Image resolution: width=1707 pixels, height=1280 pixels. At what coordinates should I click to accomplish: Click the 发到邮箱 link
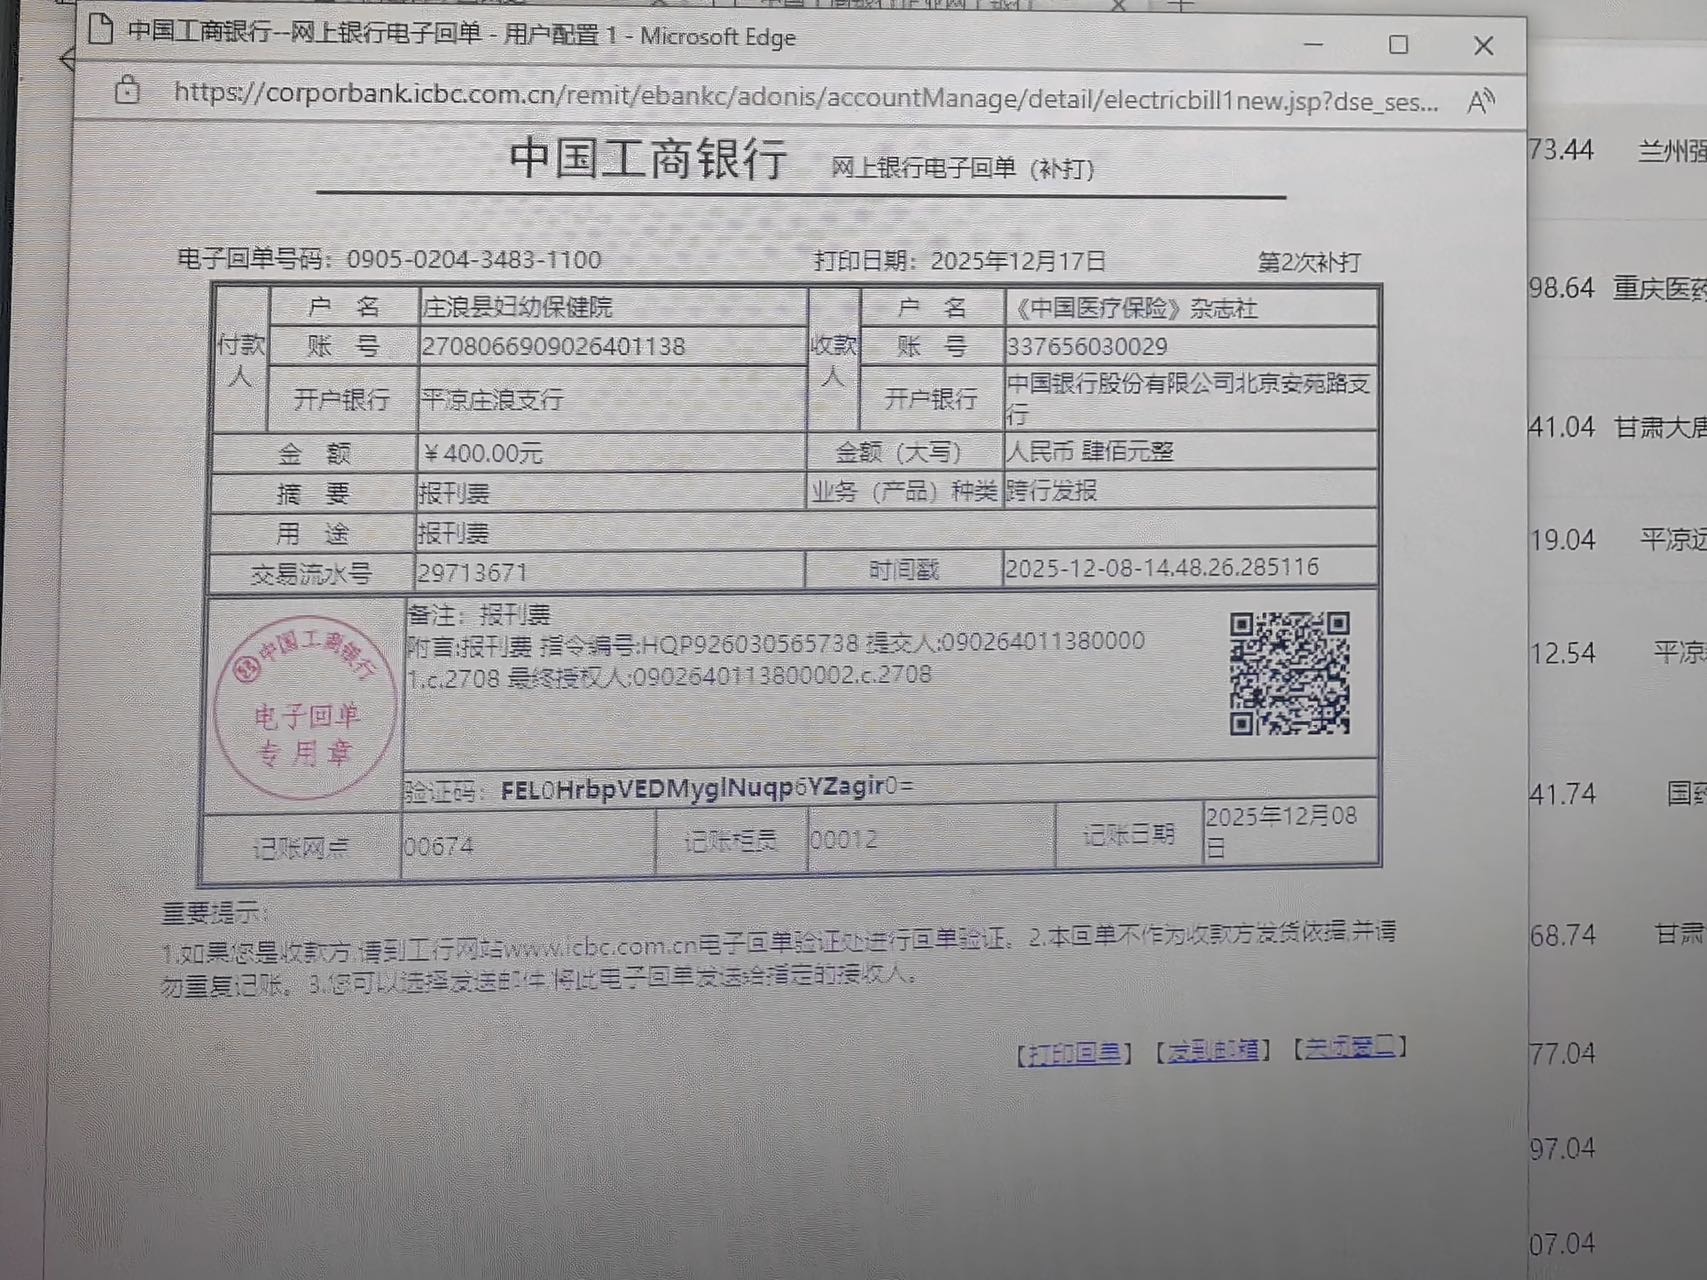pos(1213,1050)
